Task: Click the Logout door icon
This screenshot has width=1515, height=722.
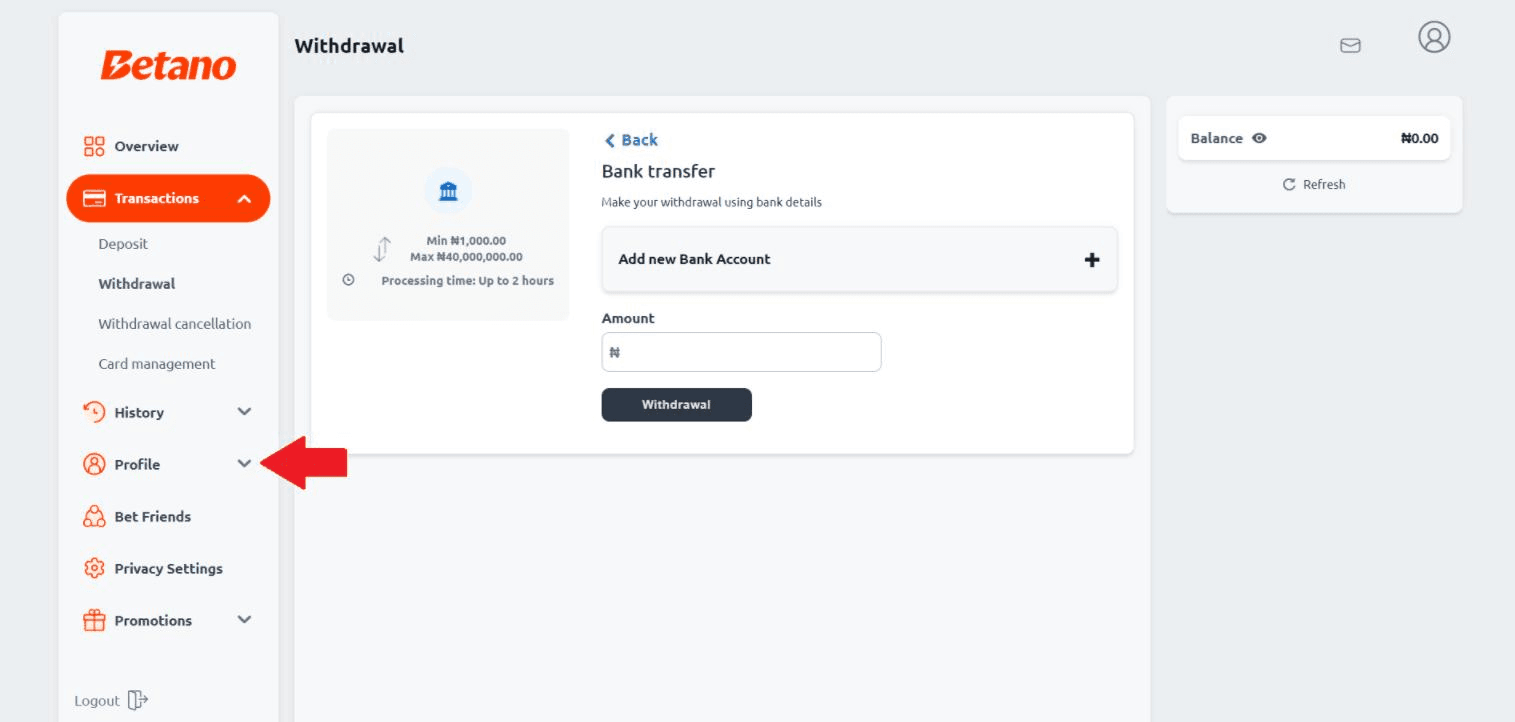Action: point(138,700)
